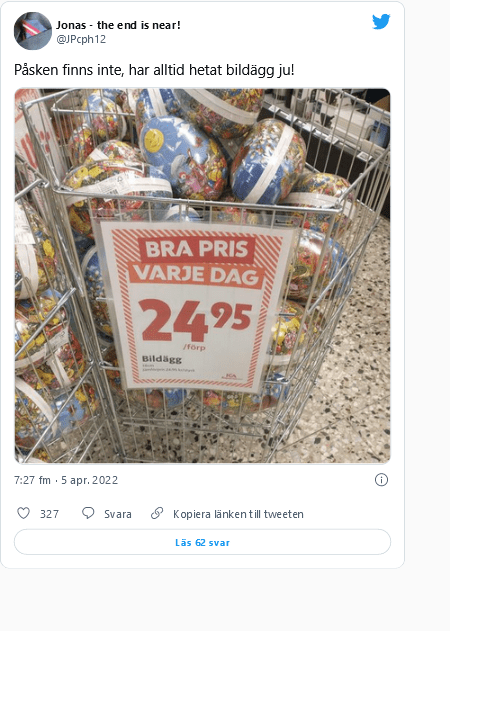Open the tweet info circle icon
This screenshot has height=701, width=500.
[381, 480]
